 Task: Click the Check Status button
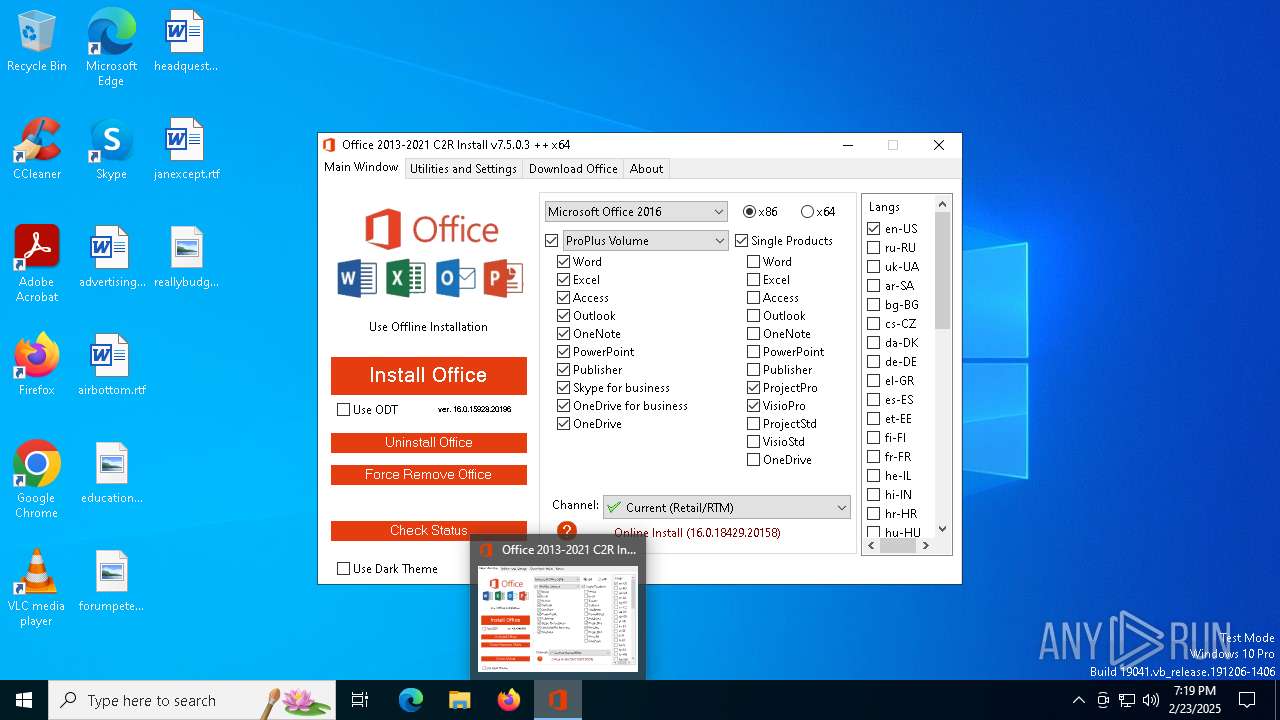428,530
